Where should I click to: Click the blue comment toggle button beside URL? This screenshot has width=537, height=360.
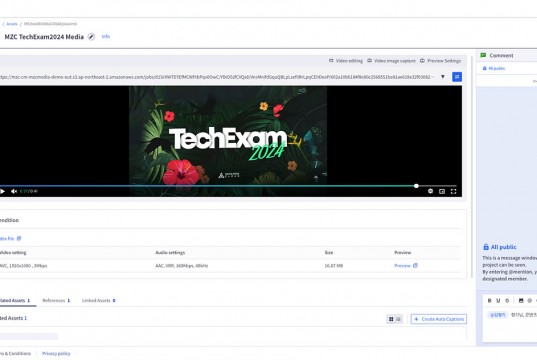(x=457, y=77)
